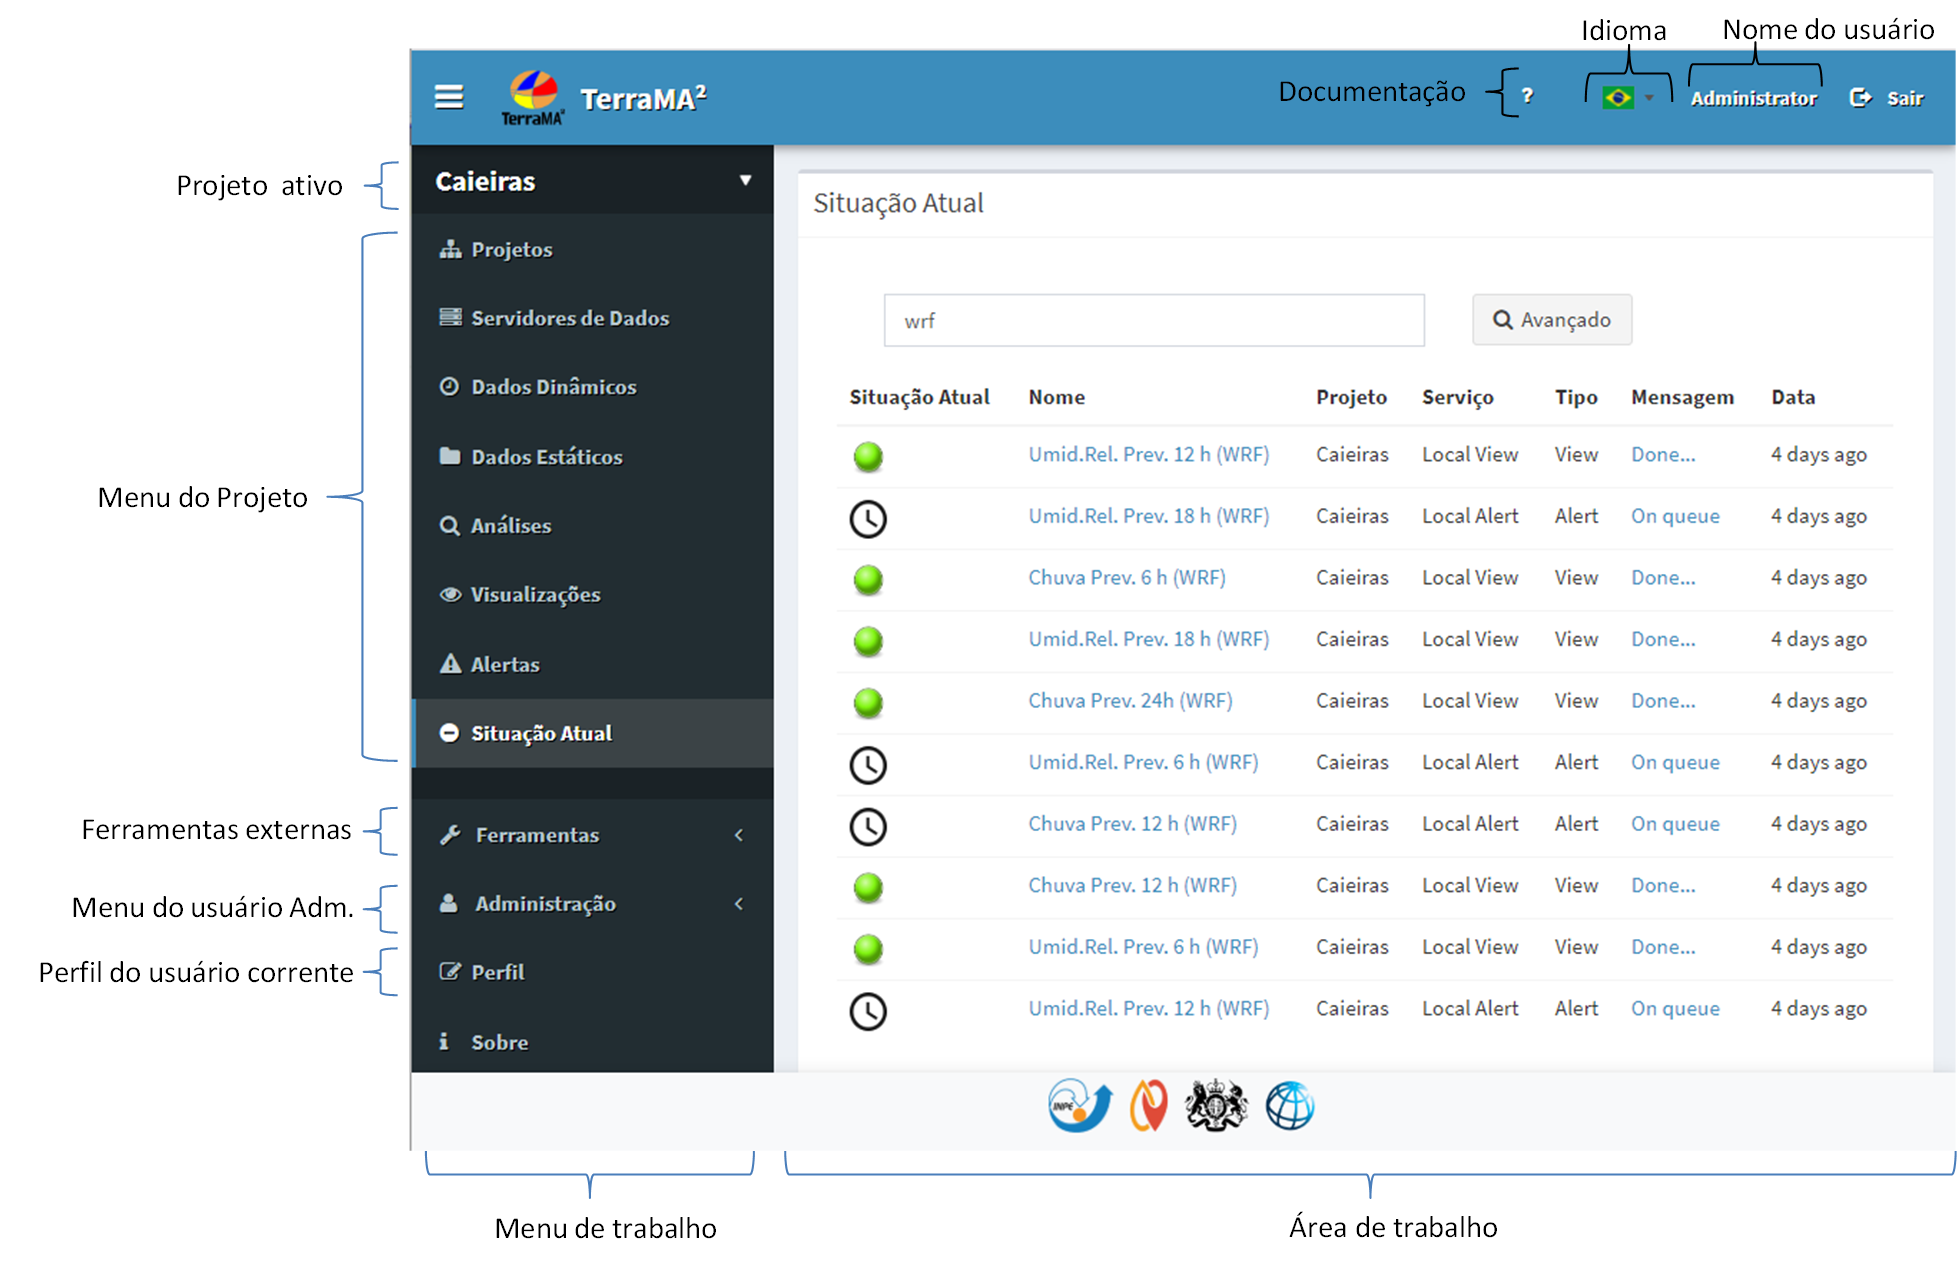This screenshot has width=1958, height=1265.
Task: Click the Avançado search button
Action: pos(1551,320)
